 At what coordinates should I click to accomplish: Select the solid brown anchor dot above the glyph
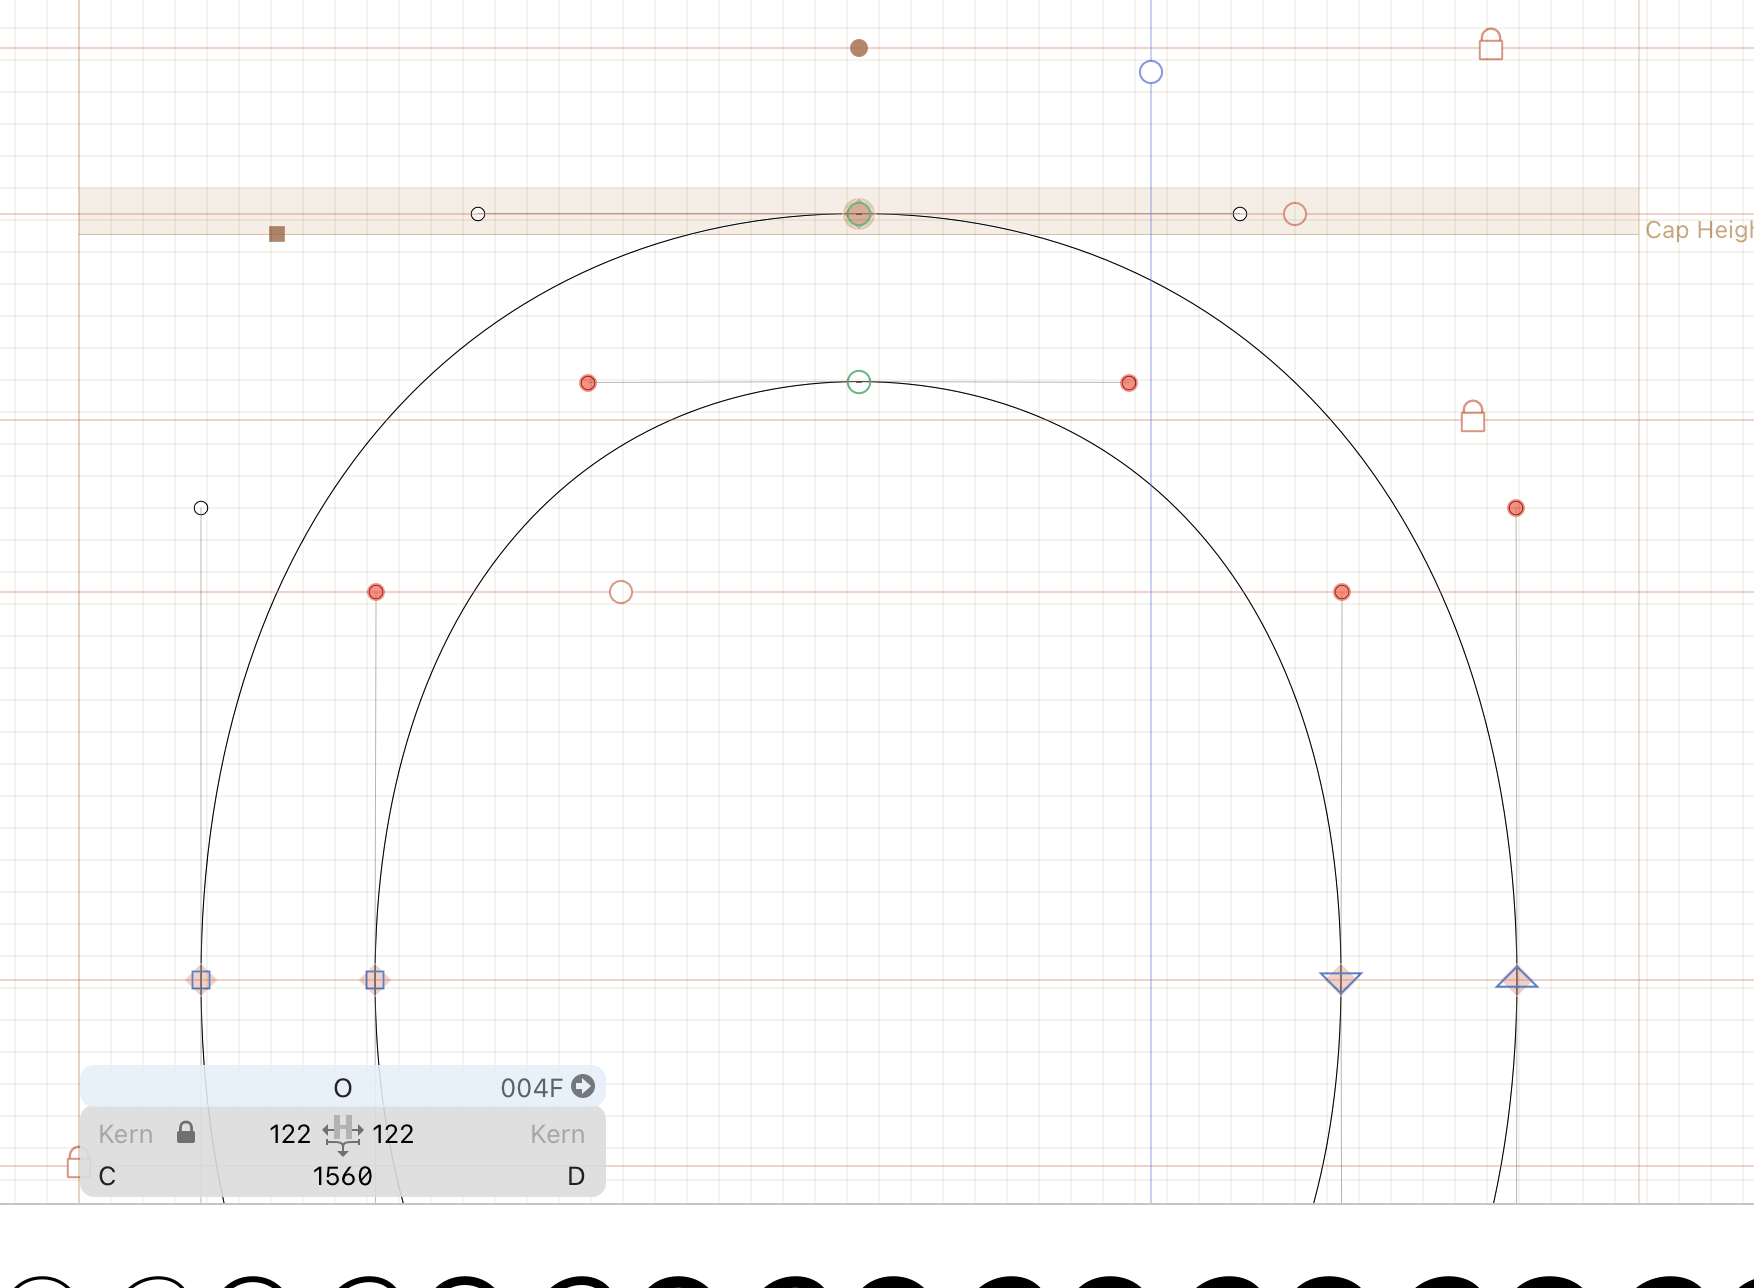point(859,48)
